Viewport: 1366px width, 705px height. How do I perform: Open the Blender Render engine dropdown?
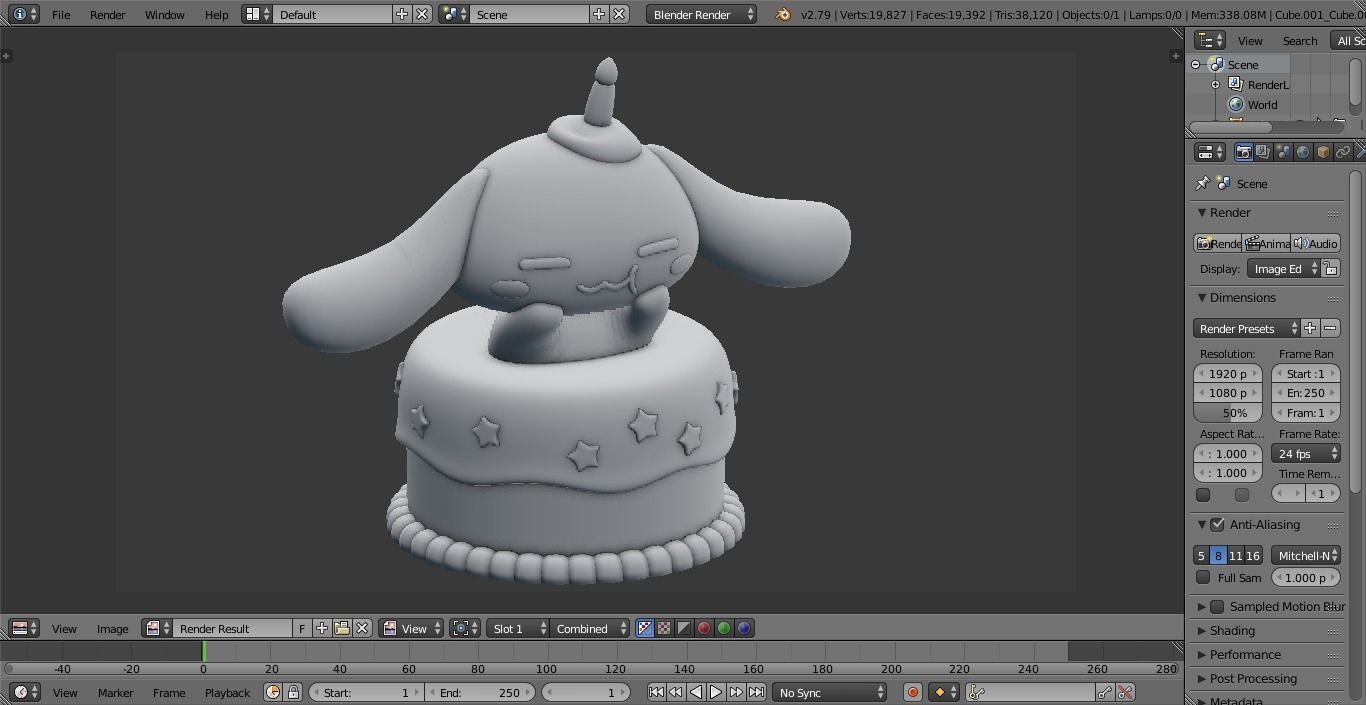point(702,14)
